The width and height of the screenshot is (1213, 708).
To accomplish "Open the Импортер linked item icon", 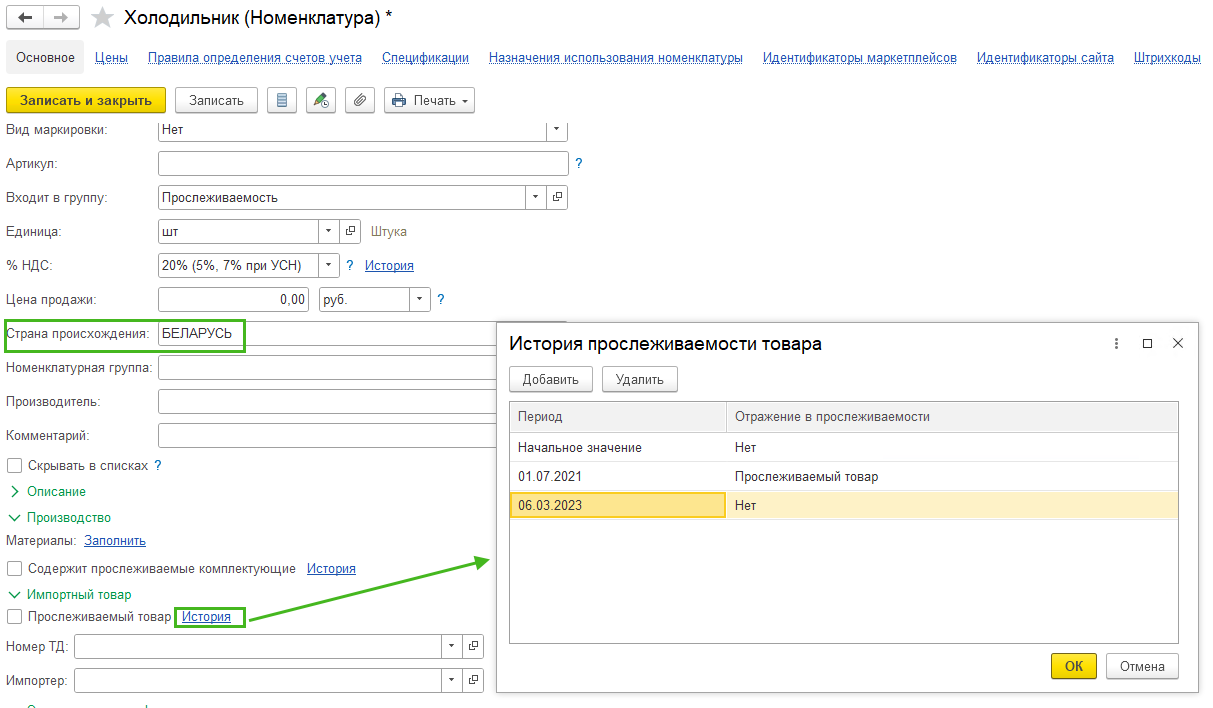I will pyautogui.click(x=474, y=680).
